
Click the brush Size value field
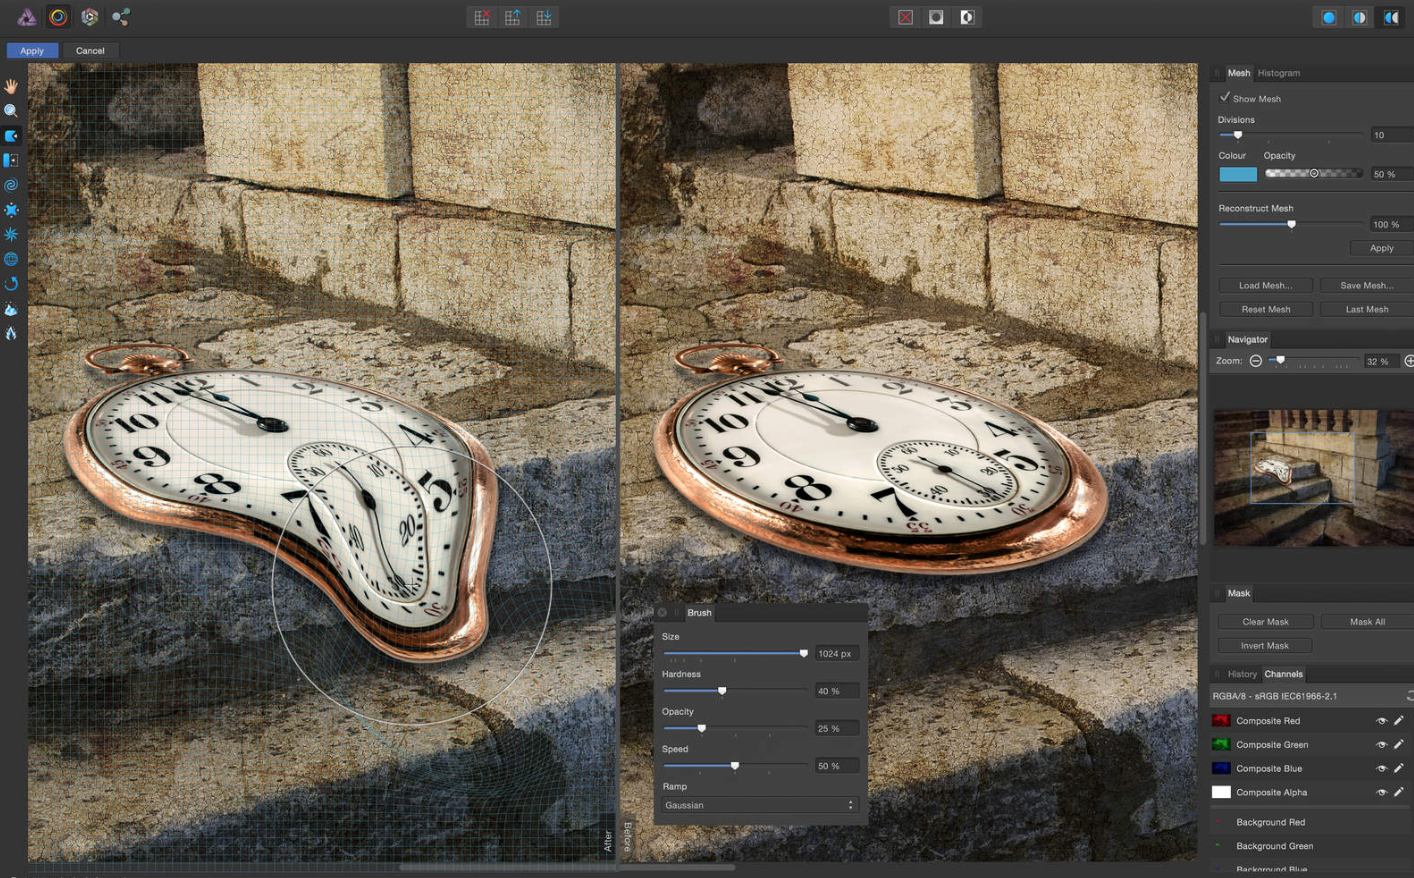pos(836,654)
